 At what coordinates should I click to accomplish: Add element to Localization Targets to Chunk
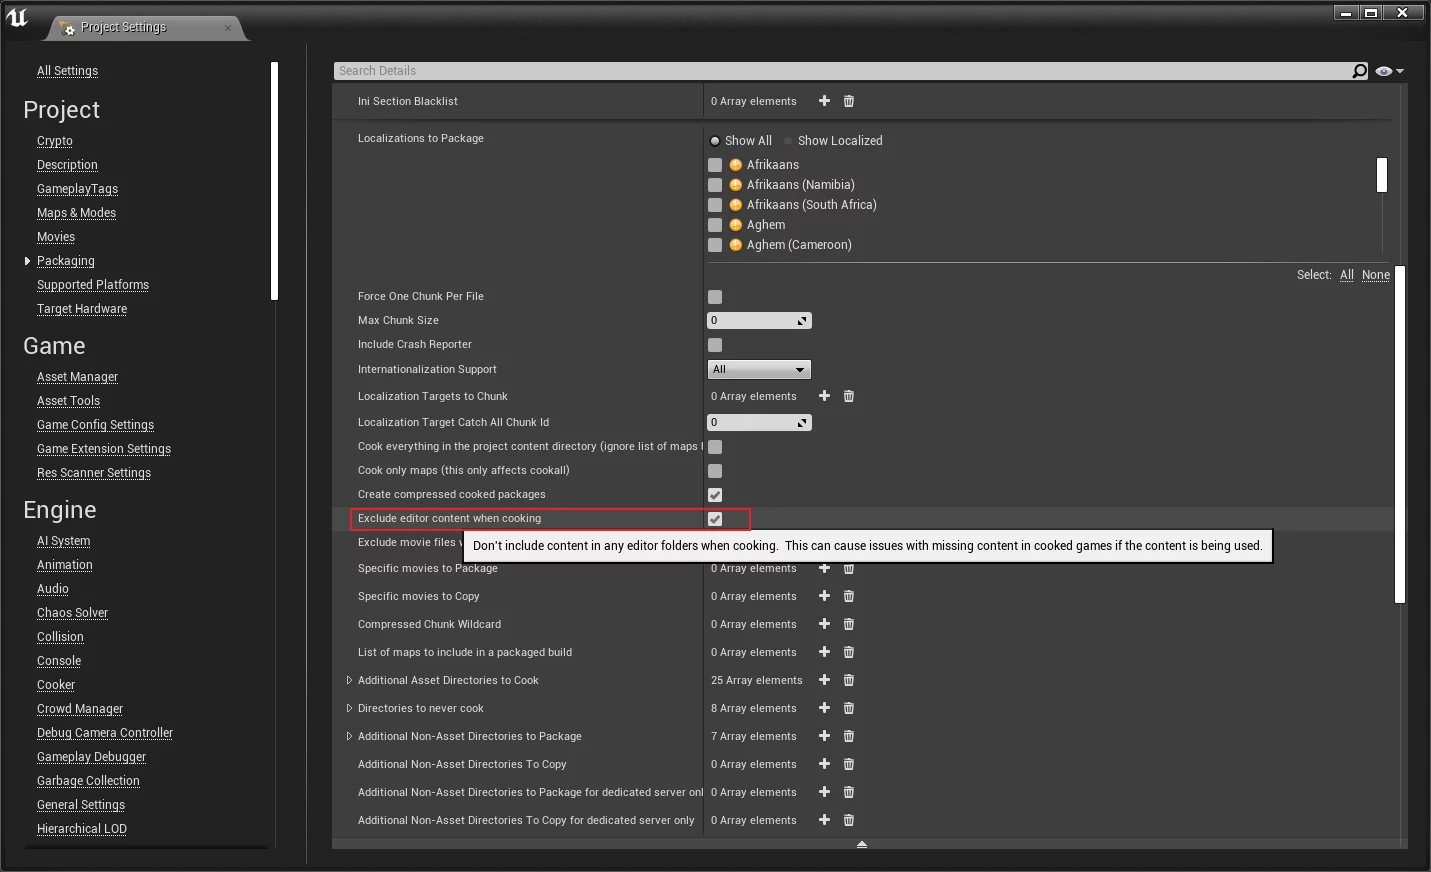pos(824,396)
